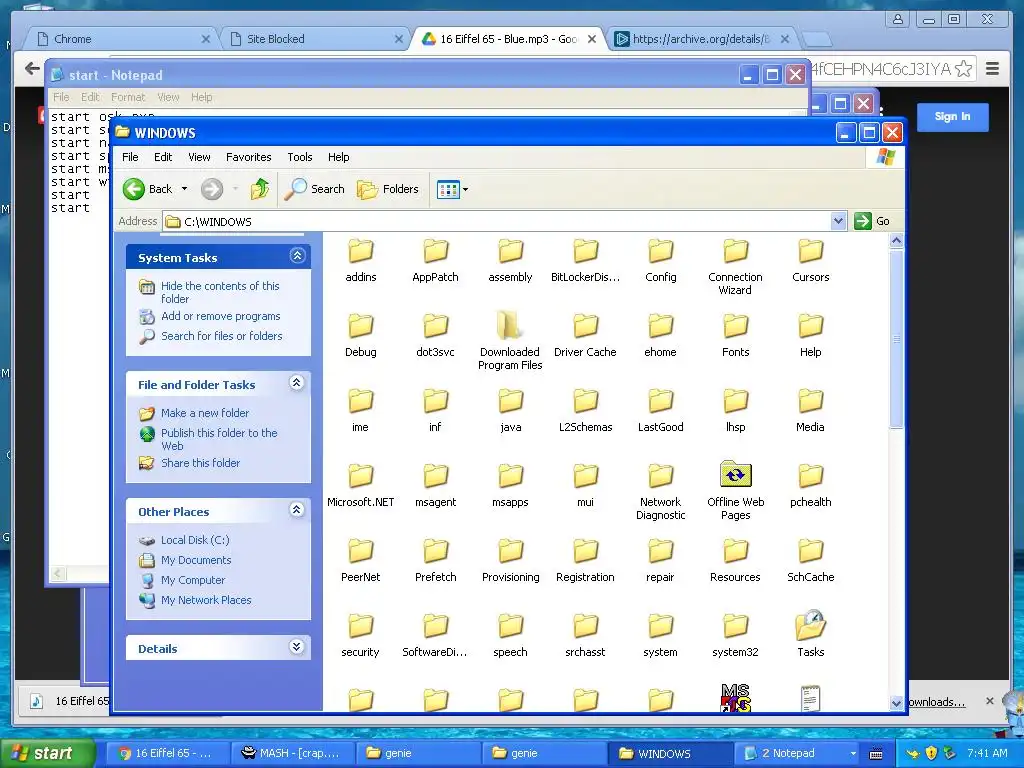Viewport: 1024px width, 768px height.
Task: Select the security folder icon
Action: (360, 626)
